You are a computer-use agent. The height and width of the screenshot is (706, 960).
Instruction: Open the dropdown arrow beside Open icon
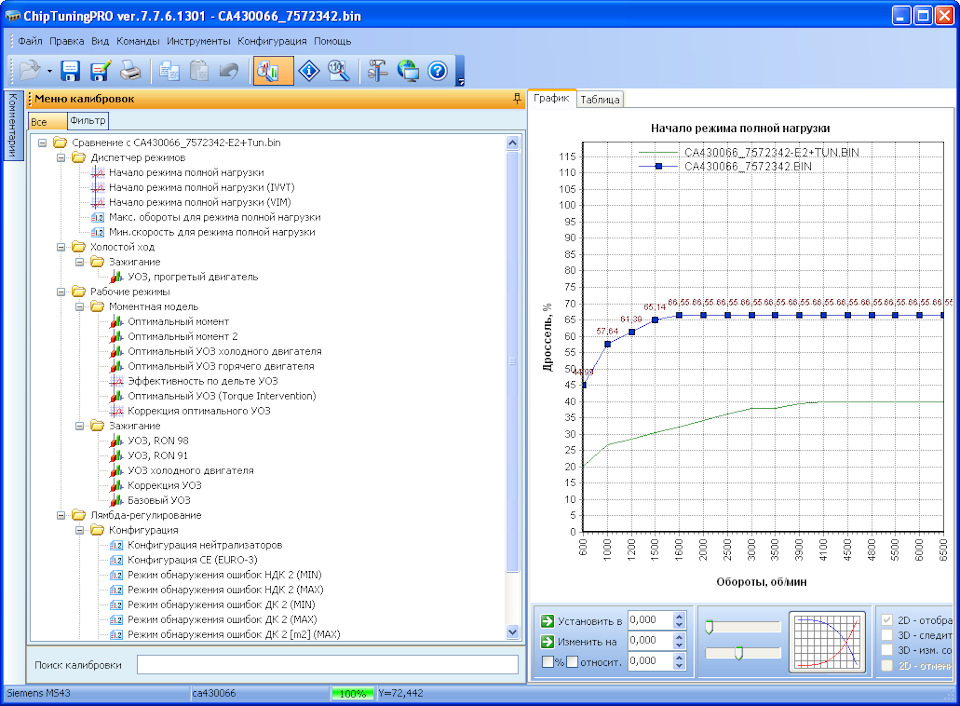pos(50,71)
